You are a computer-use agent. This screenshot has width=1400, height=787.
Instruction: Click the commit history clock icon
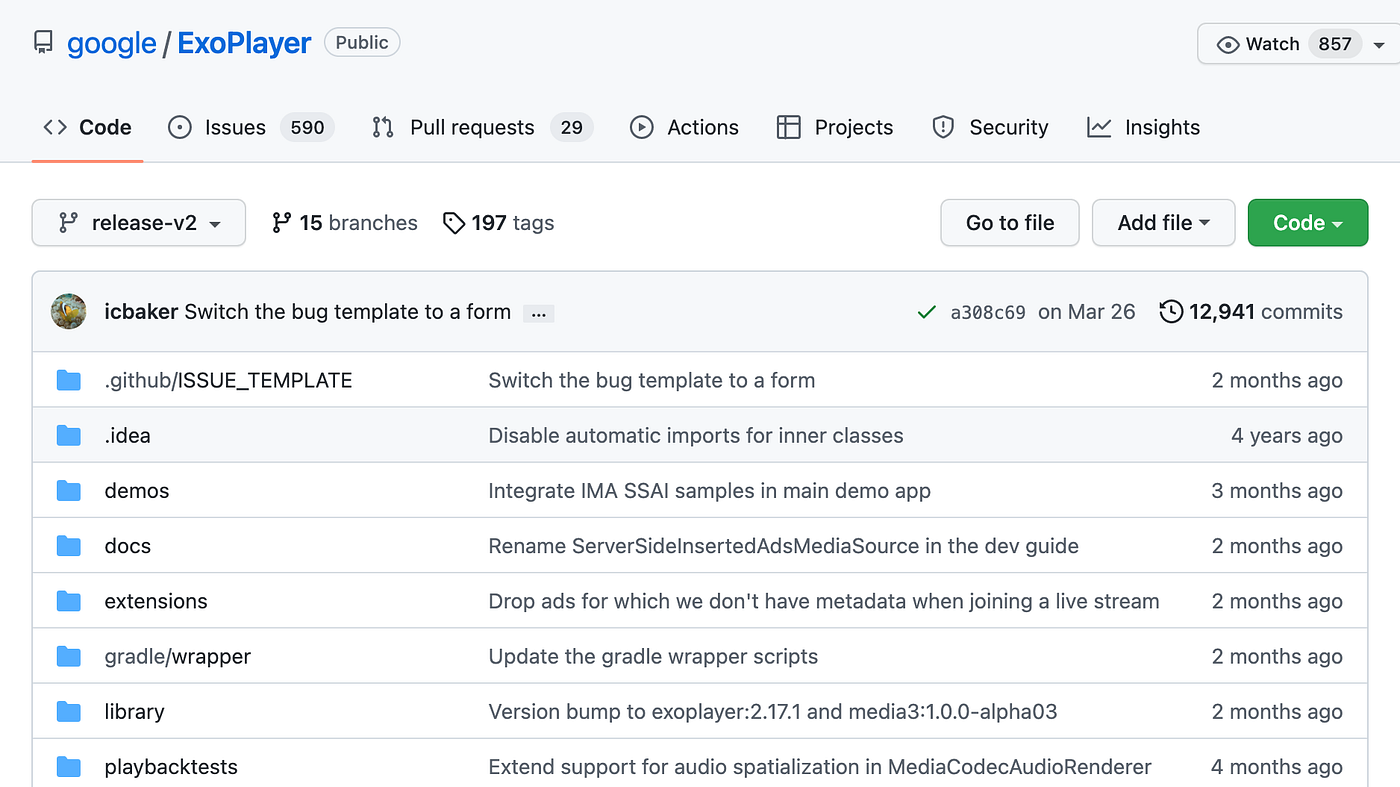[x=1171, y=311]
